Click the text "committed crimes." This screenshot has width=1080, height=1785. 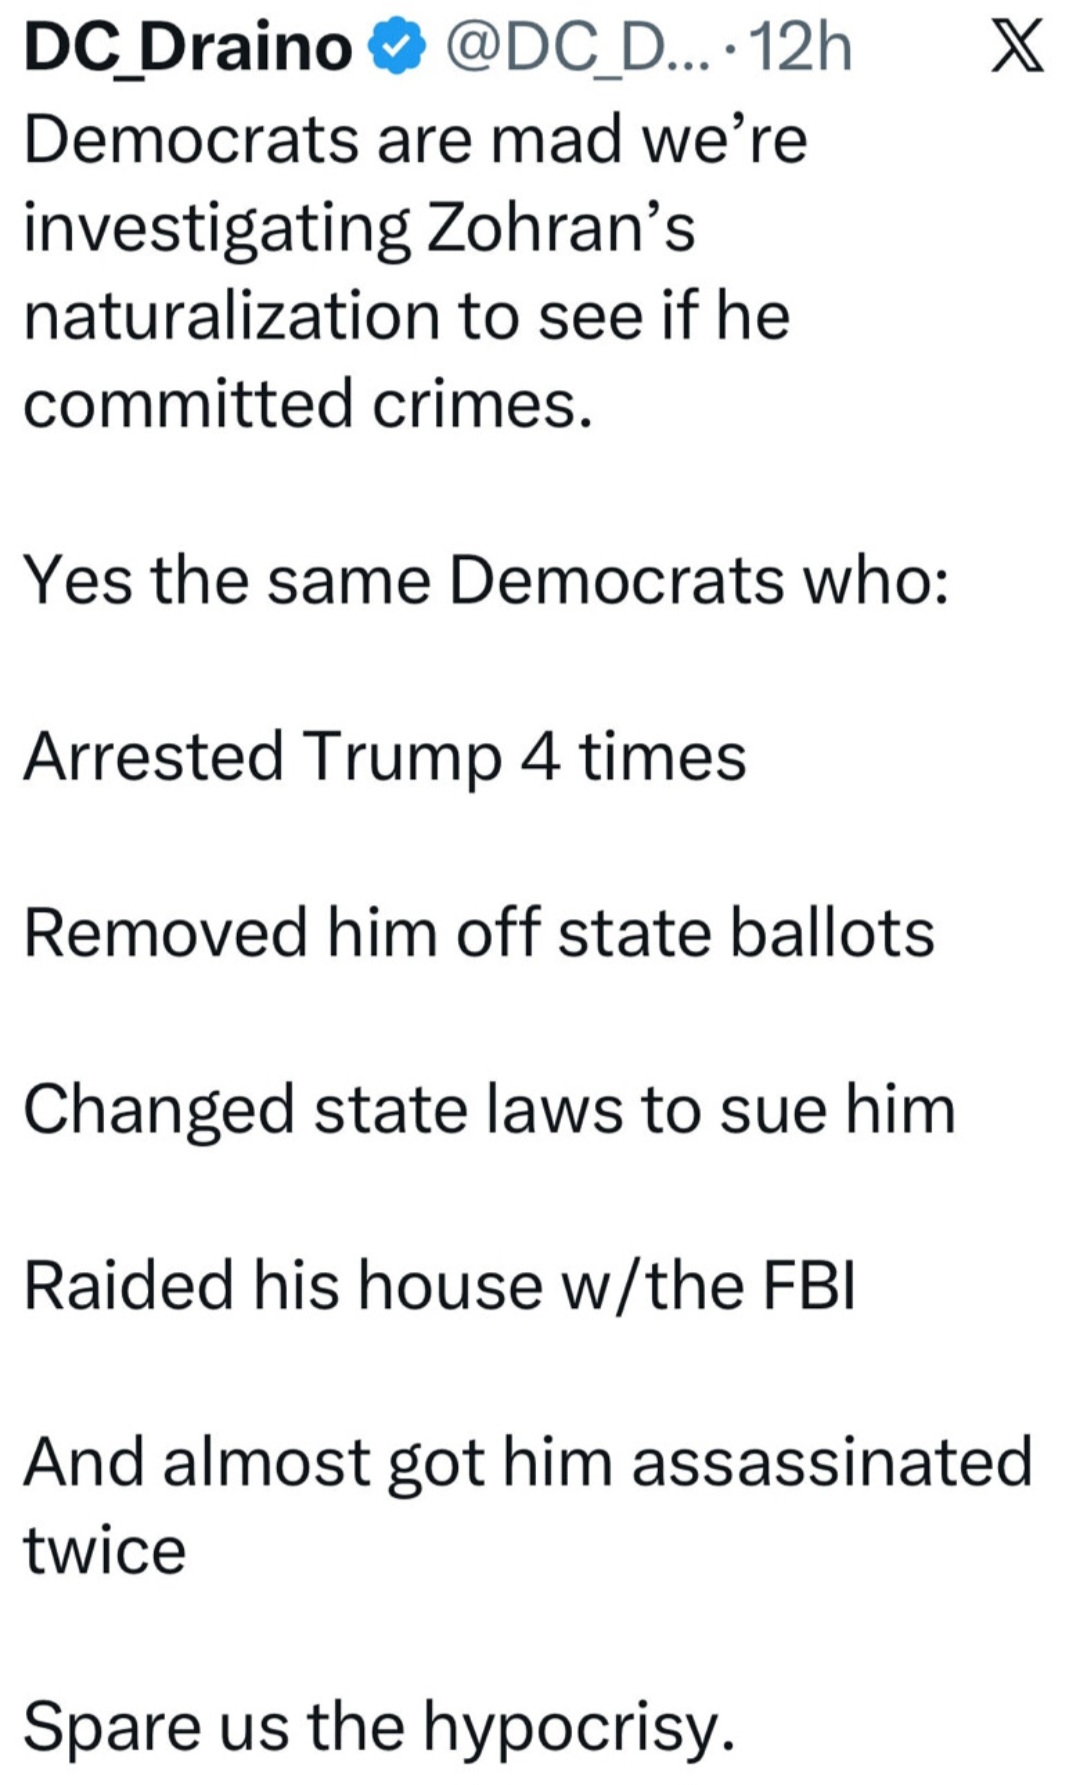tap(308, 403)
